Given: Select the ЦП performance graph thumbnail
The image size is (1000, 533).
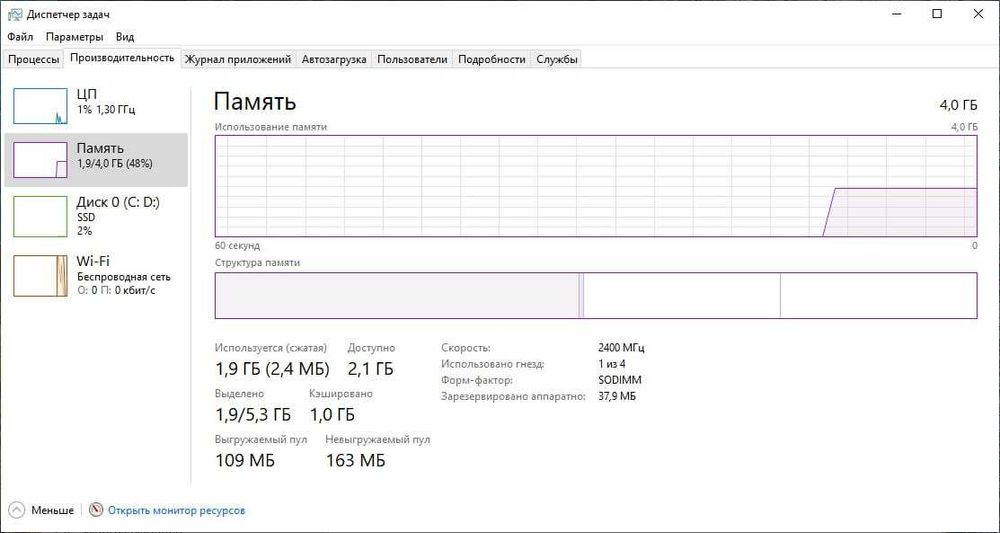Looking at the screenshot, I should [40, 106].
